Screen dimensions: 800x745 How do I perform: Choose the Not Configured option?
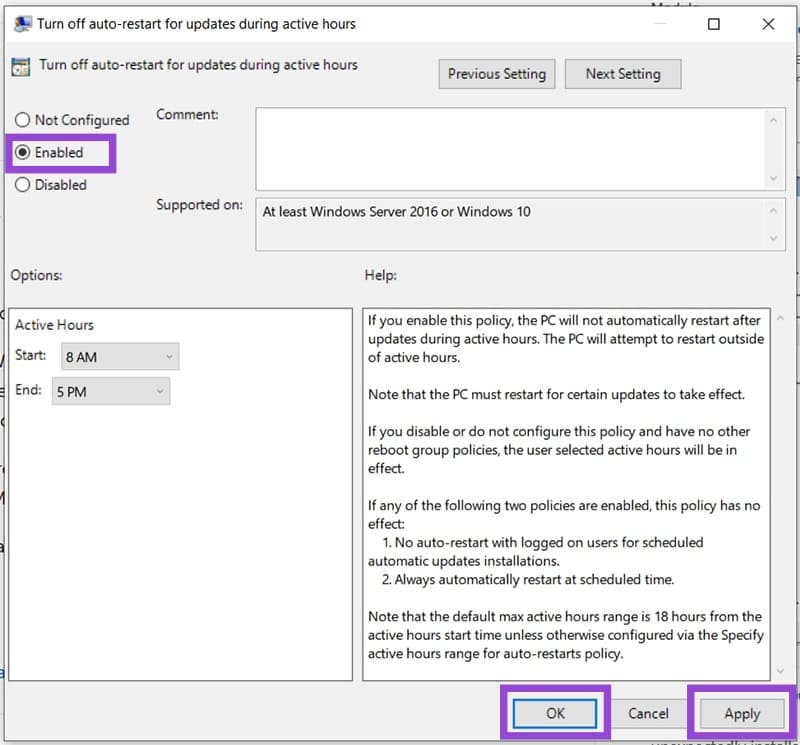coord(22,119)
